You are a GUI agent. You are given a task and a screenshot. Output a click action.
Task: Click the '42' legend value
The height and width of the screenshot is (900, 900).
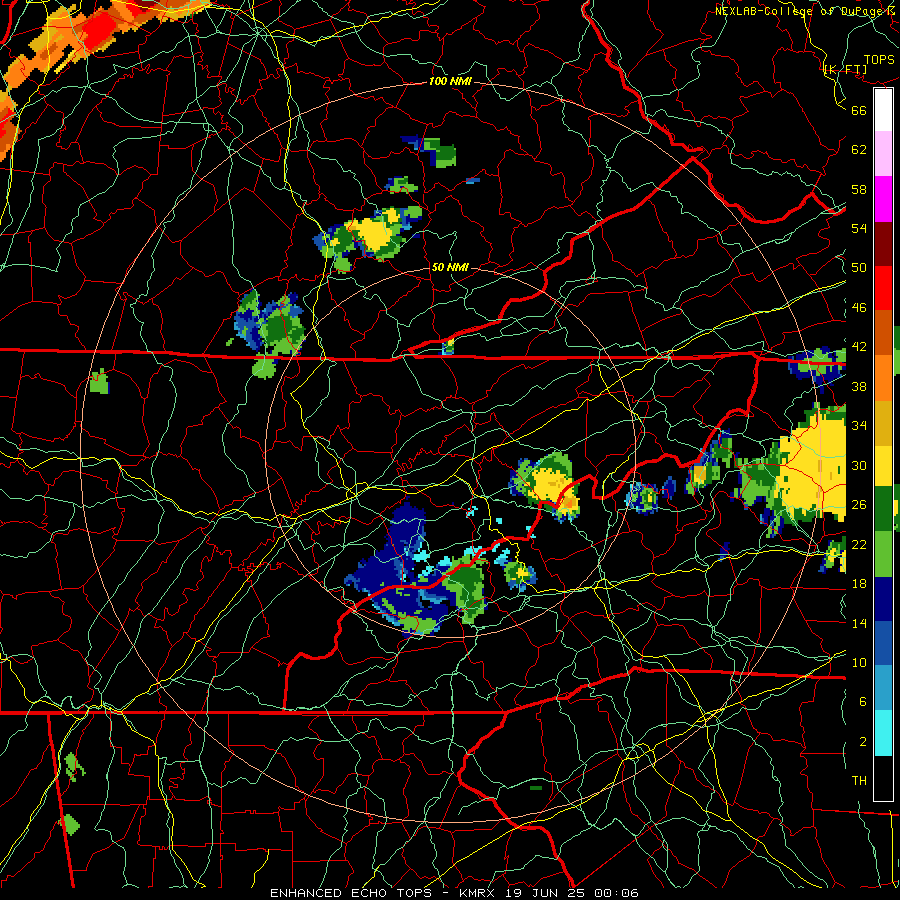click(859, 346)
